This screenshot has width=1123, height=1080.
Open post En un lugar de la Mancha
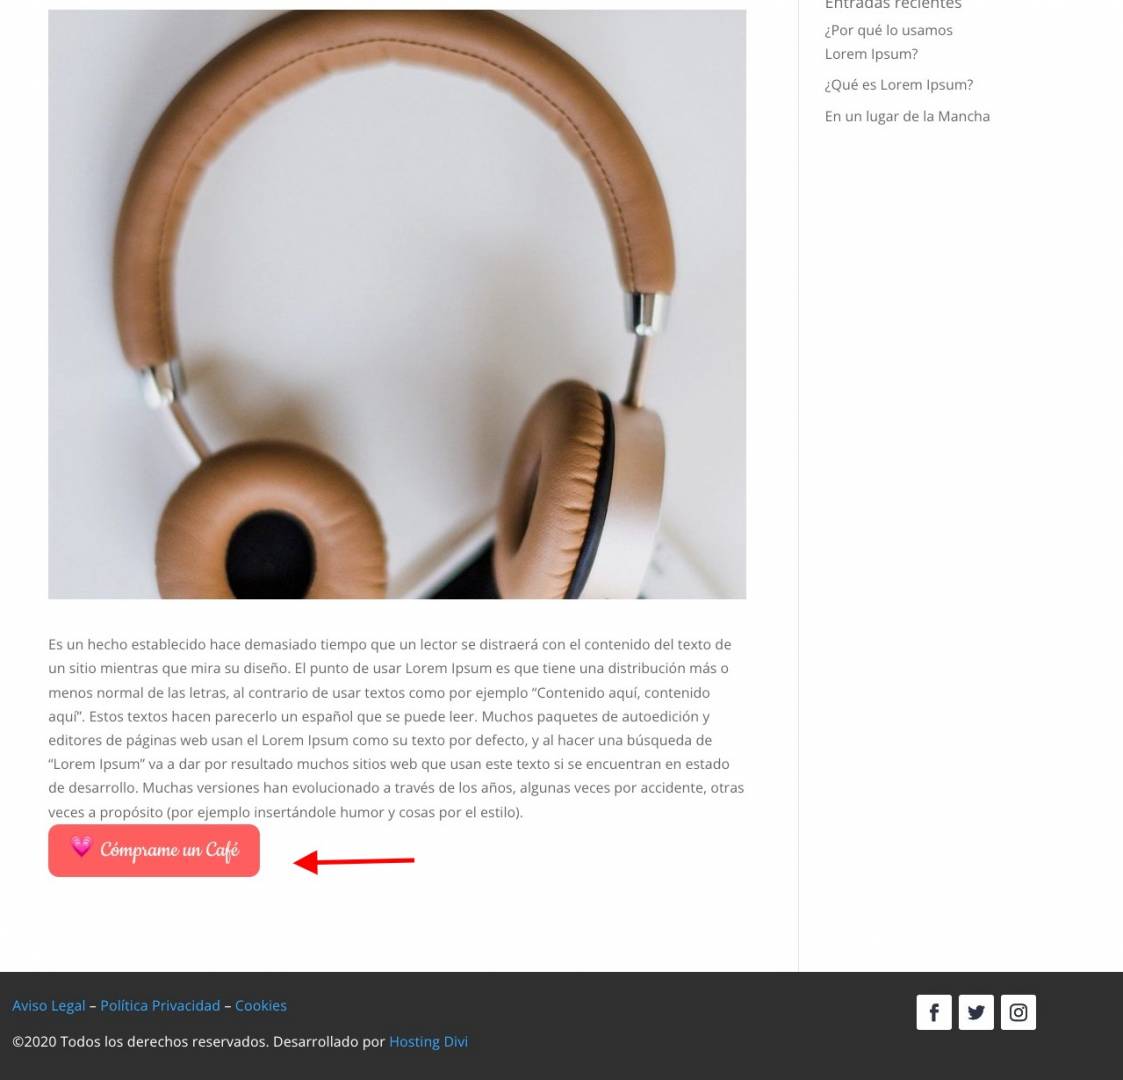(x=907, y=116)
